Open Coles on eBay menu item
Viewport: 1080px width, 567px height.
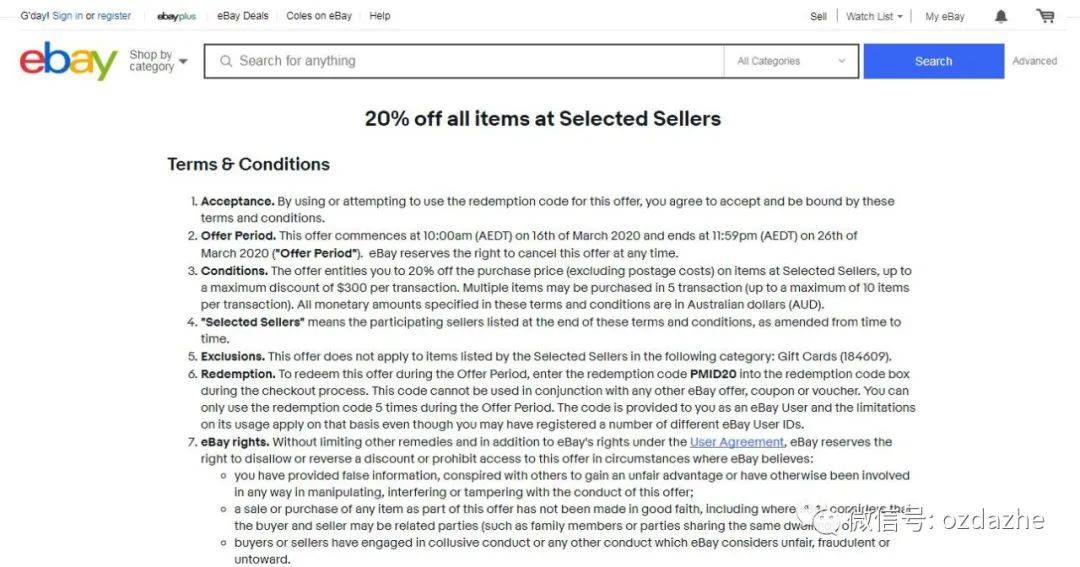pyautogui.click(x=319, y=15)
